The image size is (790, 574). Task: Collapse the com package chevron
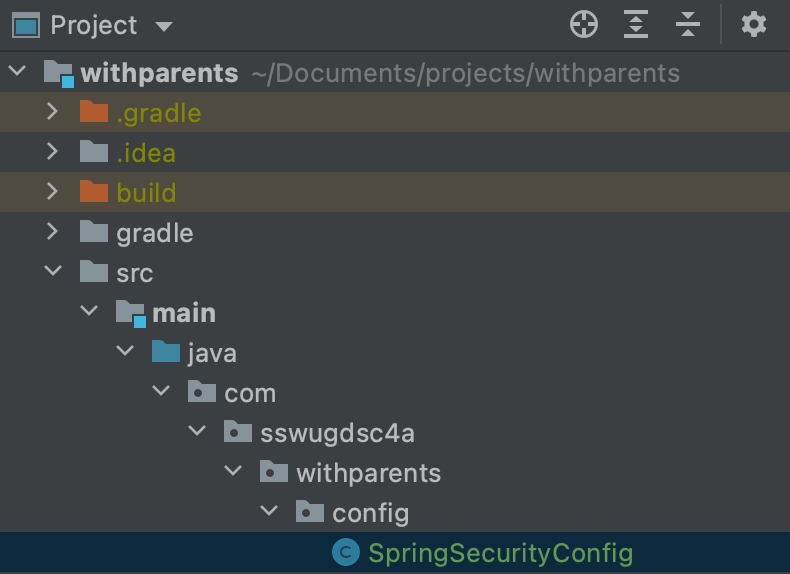161,391
